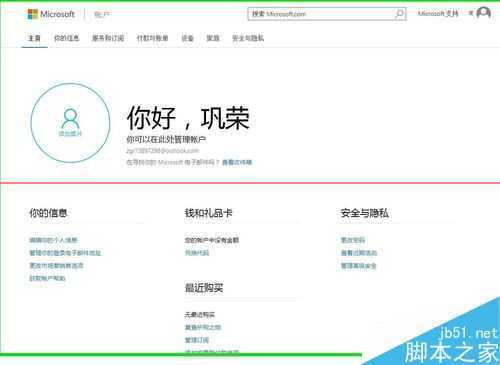Click the 帐户 label beside the logo
This screenshot has height=365, width=500.
[x=102, y=14]
